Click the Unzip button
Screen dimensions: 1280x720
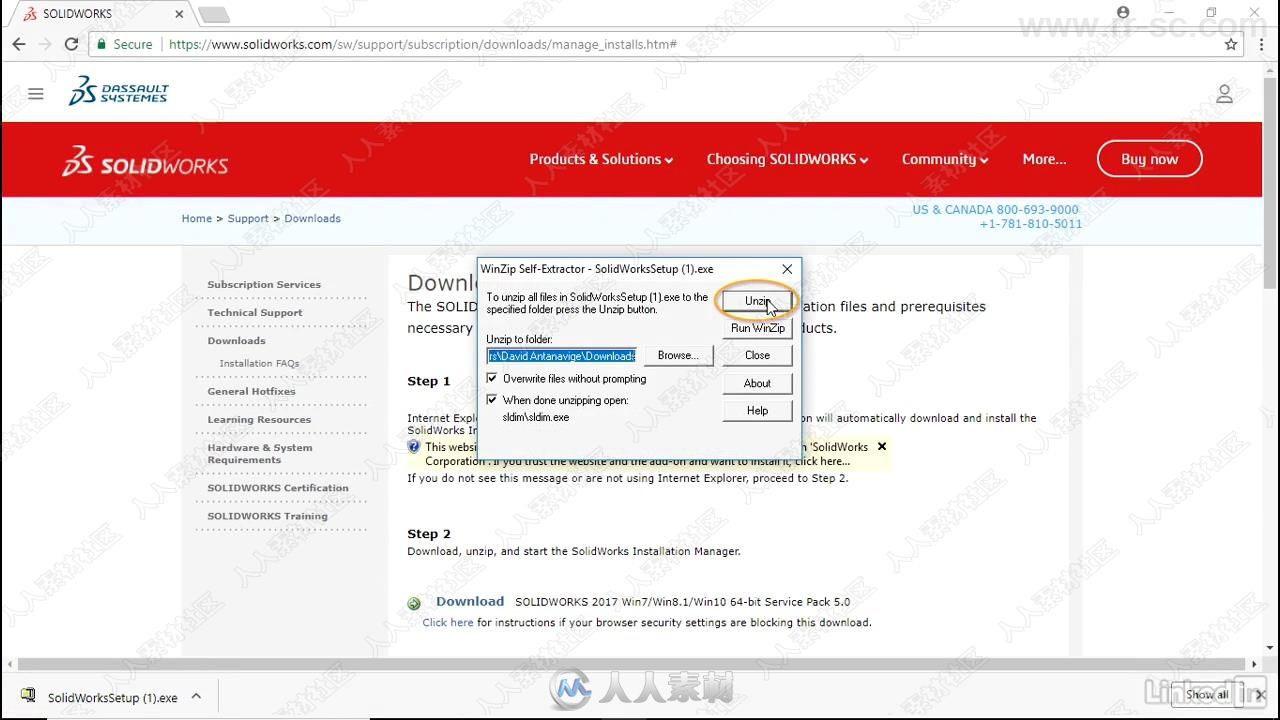(757, 301)
